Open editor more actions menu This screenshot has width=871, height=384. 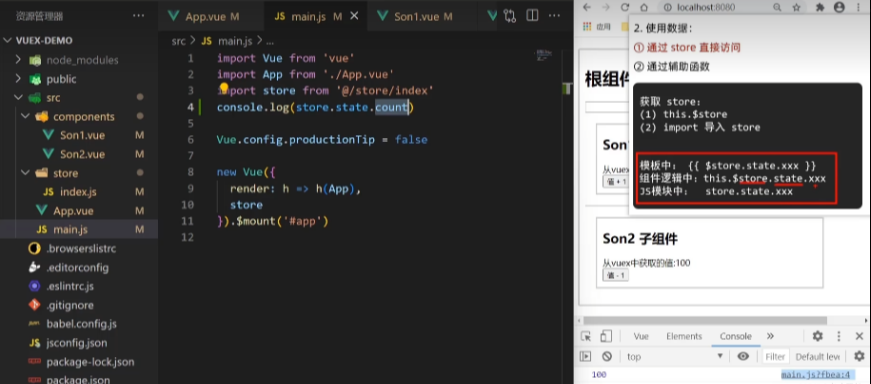pos(554,16)
